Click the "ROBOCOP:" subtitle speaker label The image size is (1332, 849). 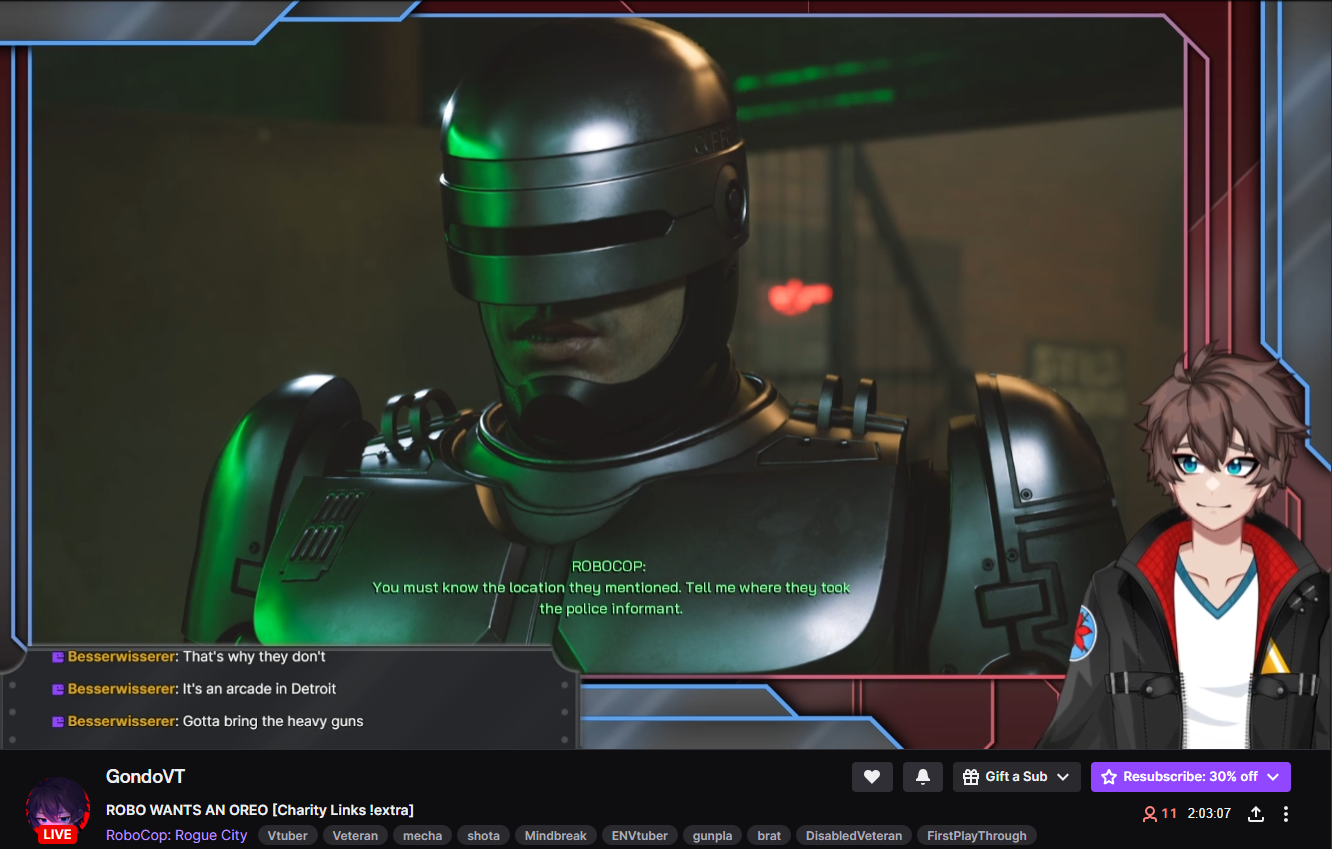click(x=609, y=566)
